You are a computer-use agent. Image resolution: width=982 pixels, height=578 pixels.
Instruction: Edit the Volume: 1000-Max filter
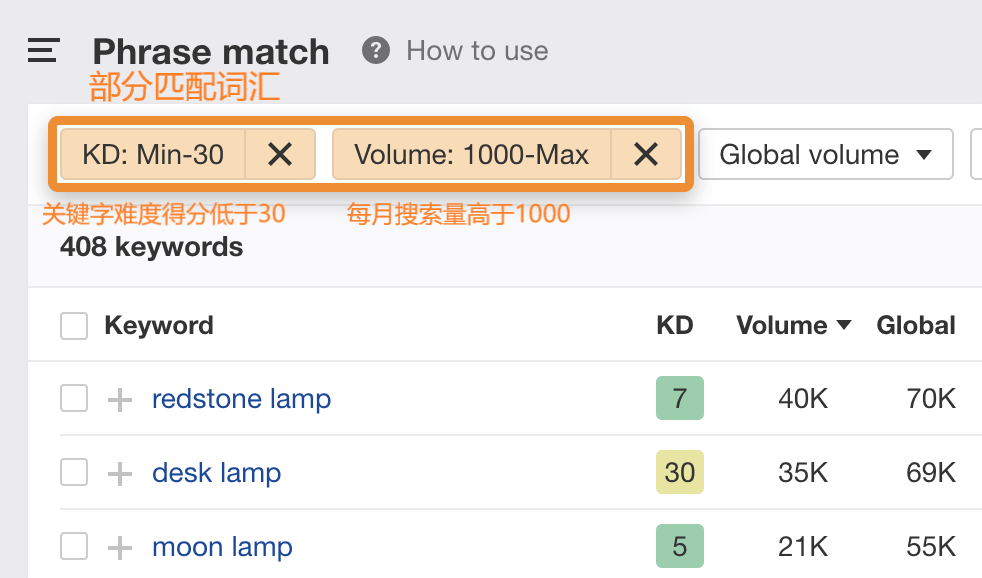tap(471, 154)
